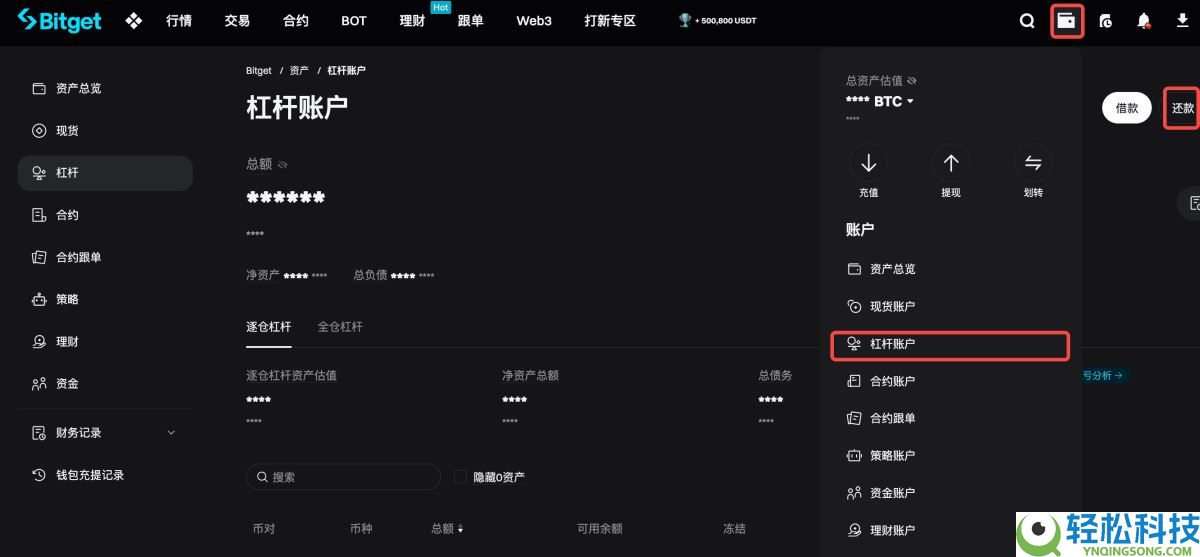Open 交易 in top navigation

click(237, 21)
